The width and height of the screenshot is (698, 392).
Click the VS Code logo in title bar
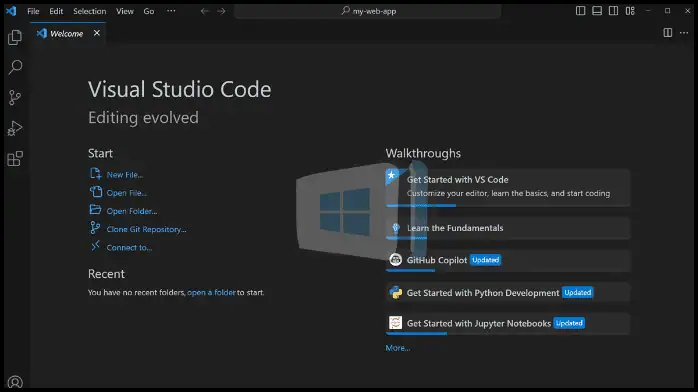(x=11, y=11)
